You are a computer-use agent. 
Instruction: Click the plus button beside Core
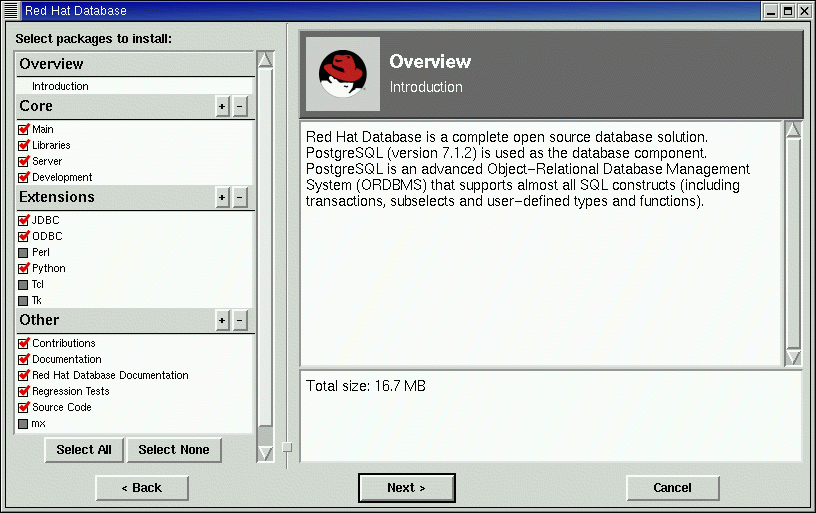[x=222, y=107]
